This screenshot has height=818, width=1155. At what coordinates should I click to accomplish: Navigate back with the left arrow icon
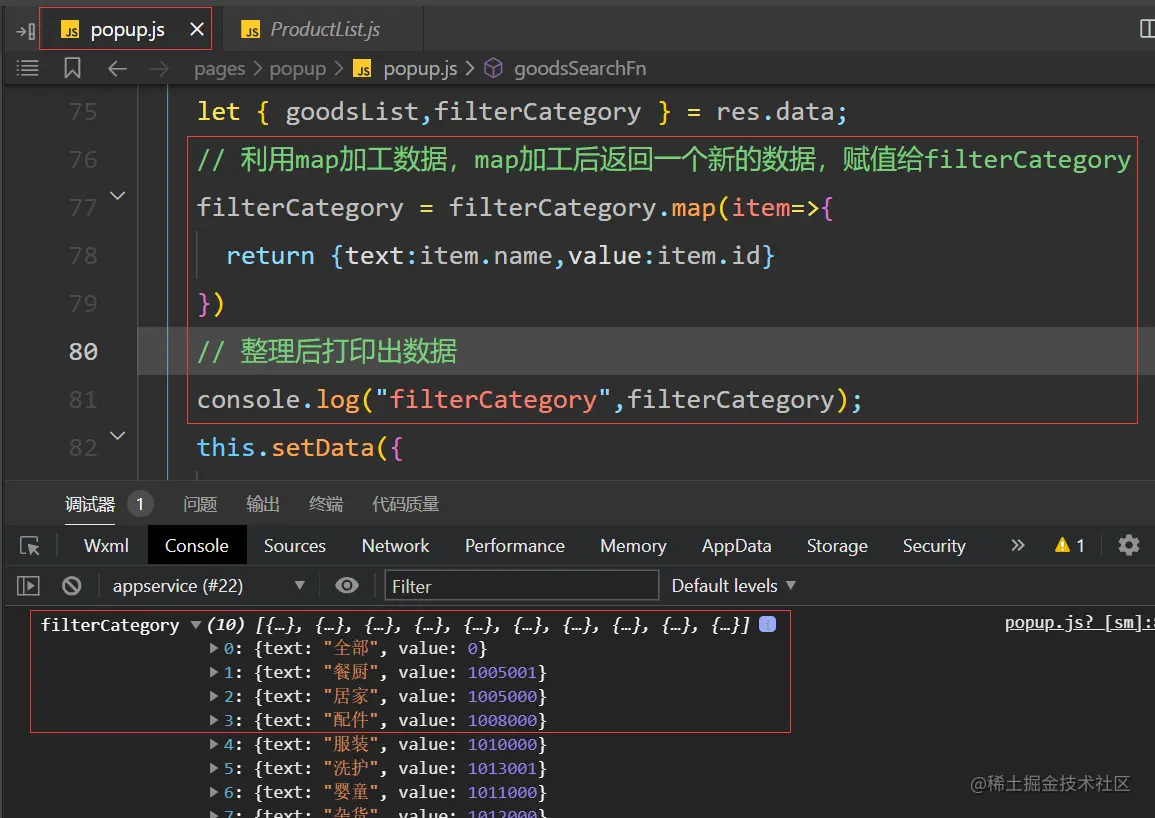117,69
